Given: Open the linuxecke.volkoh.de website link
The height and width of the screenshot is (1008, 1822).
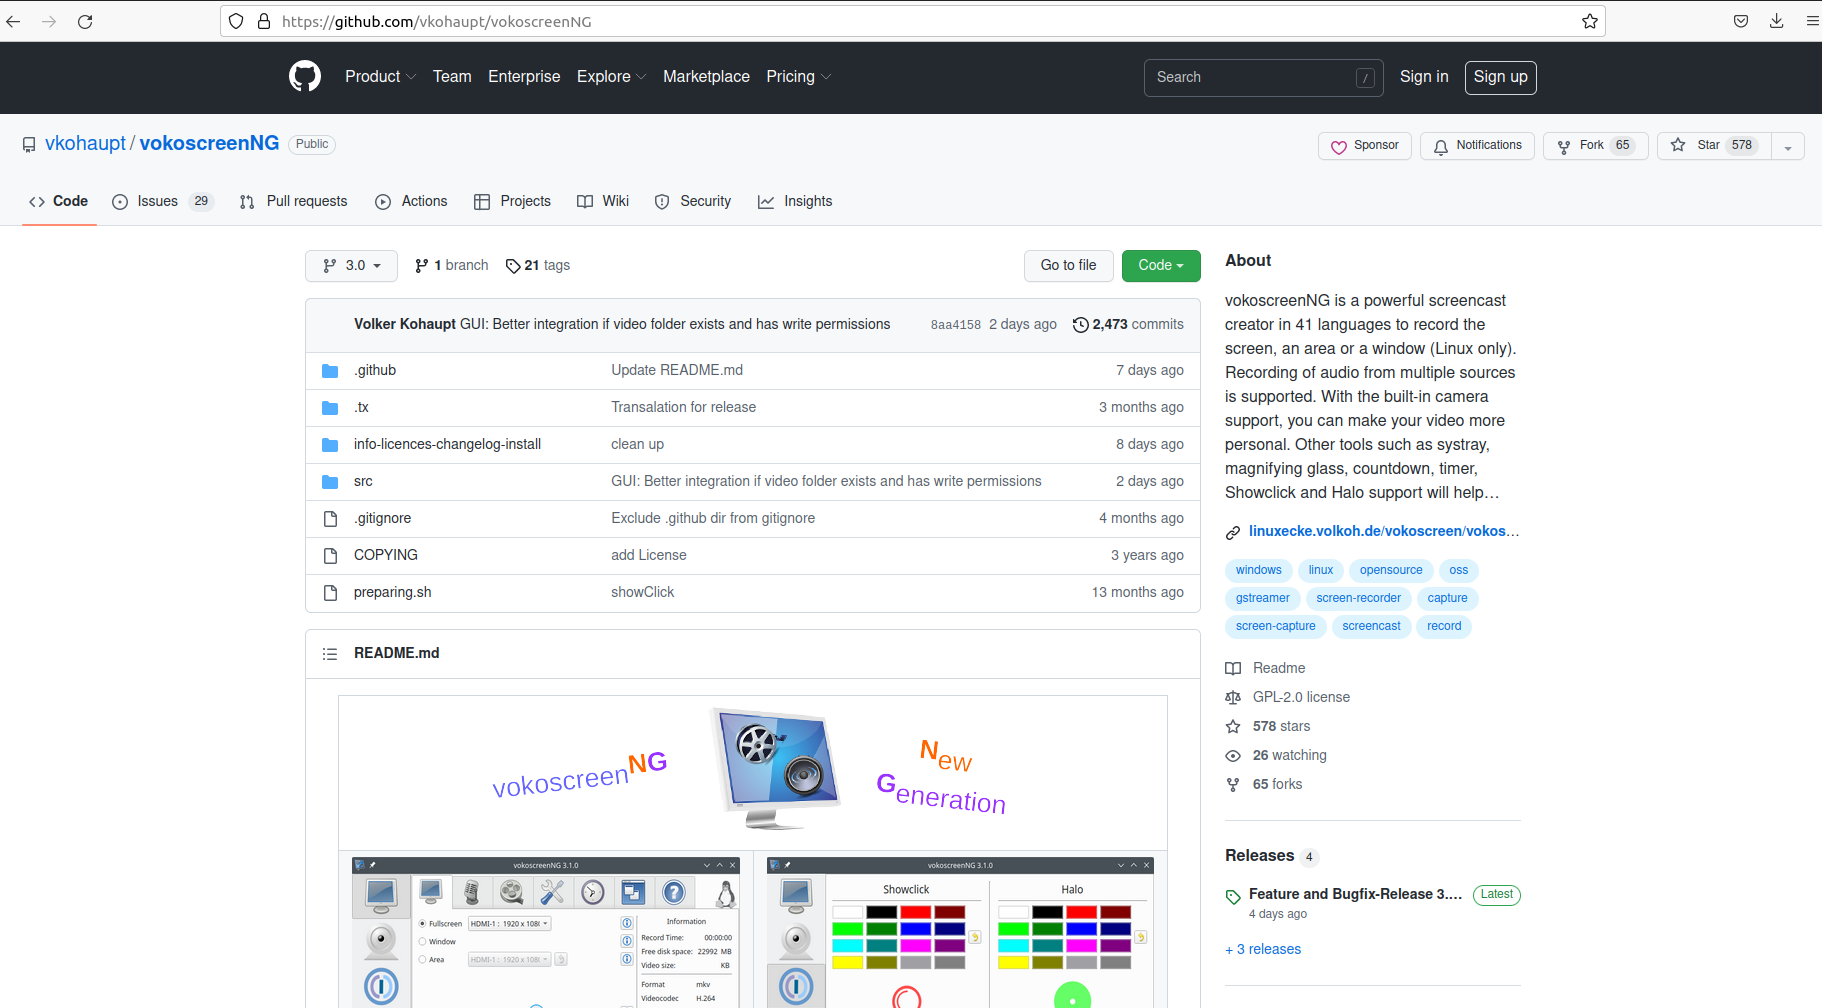Looking at the screenshot, I should [1383, 531].
